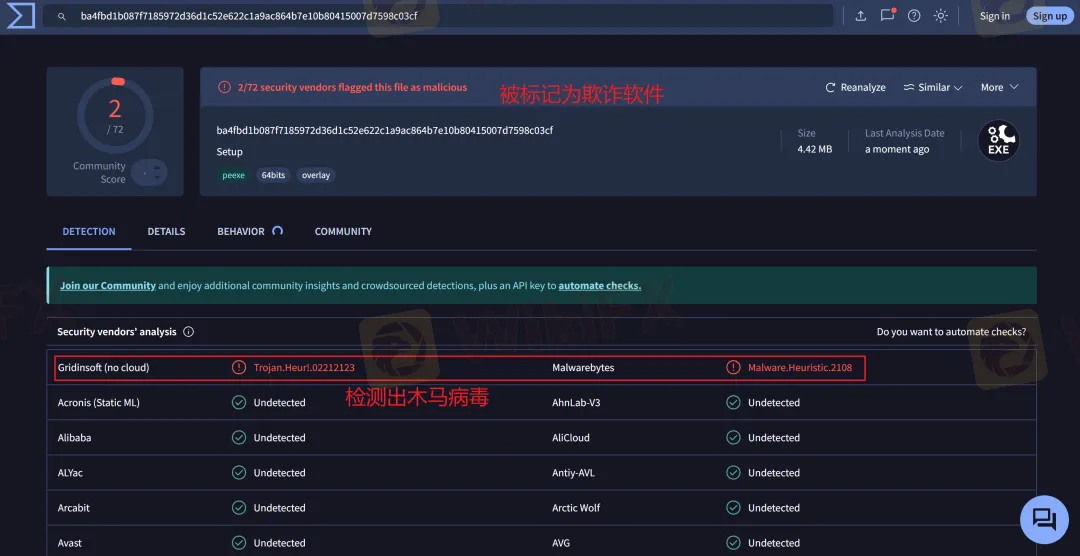Expand the Similar dropdown
1080x556 pixels.
pyautogui.click(x=932, y=88)
